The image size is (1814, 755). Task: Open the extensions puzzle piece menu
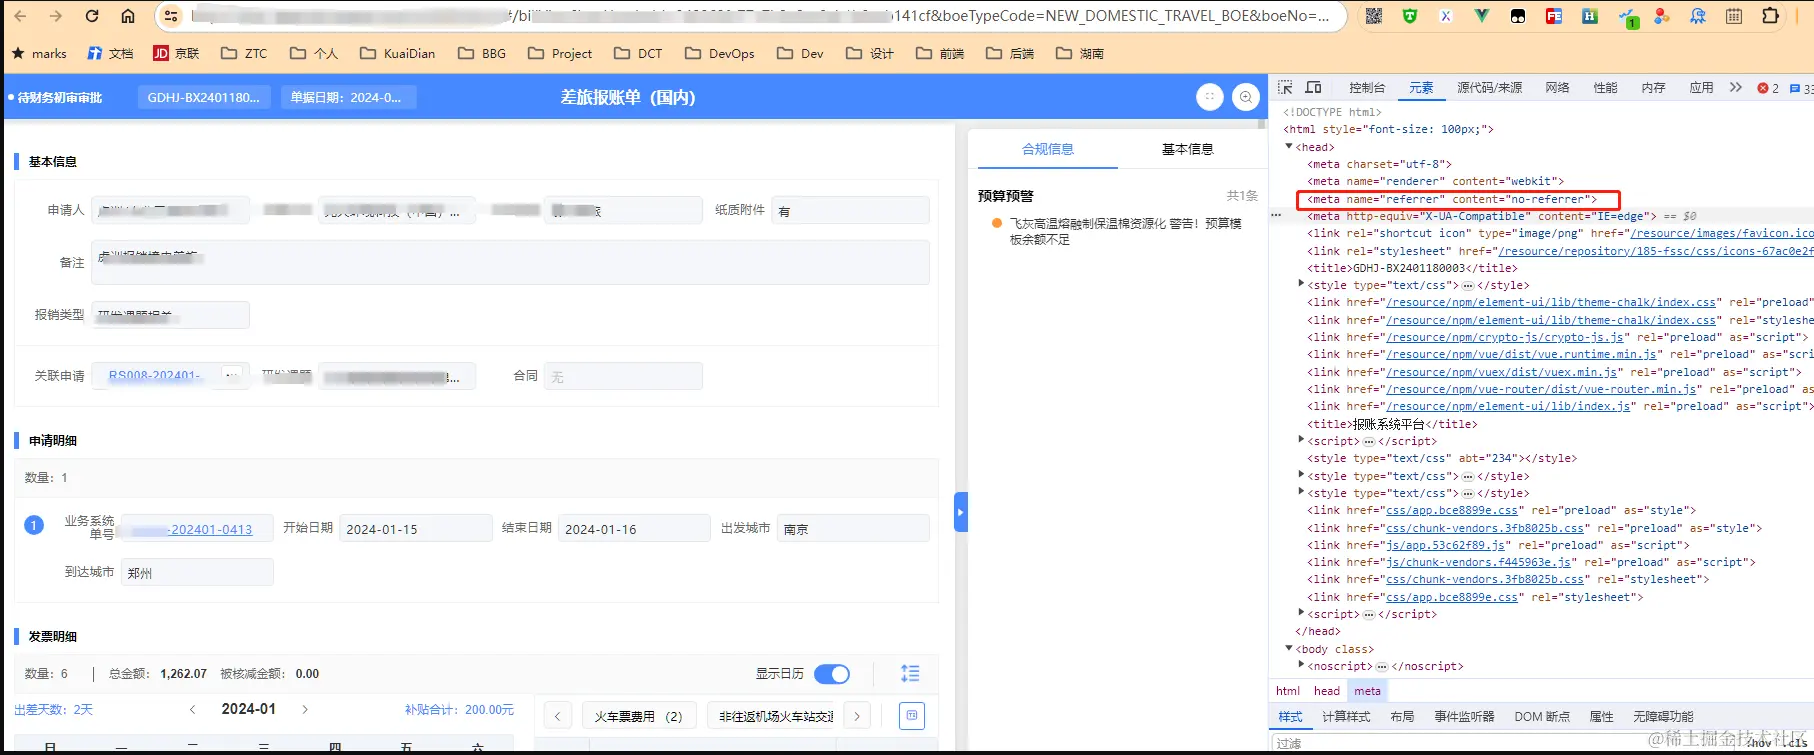(1770, 16)
